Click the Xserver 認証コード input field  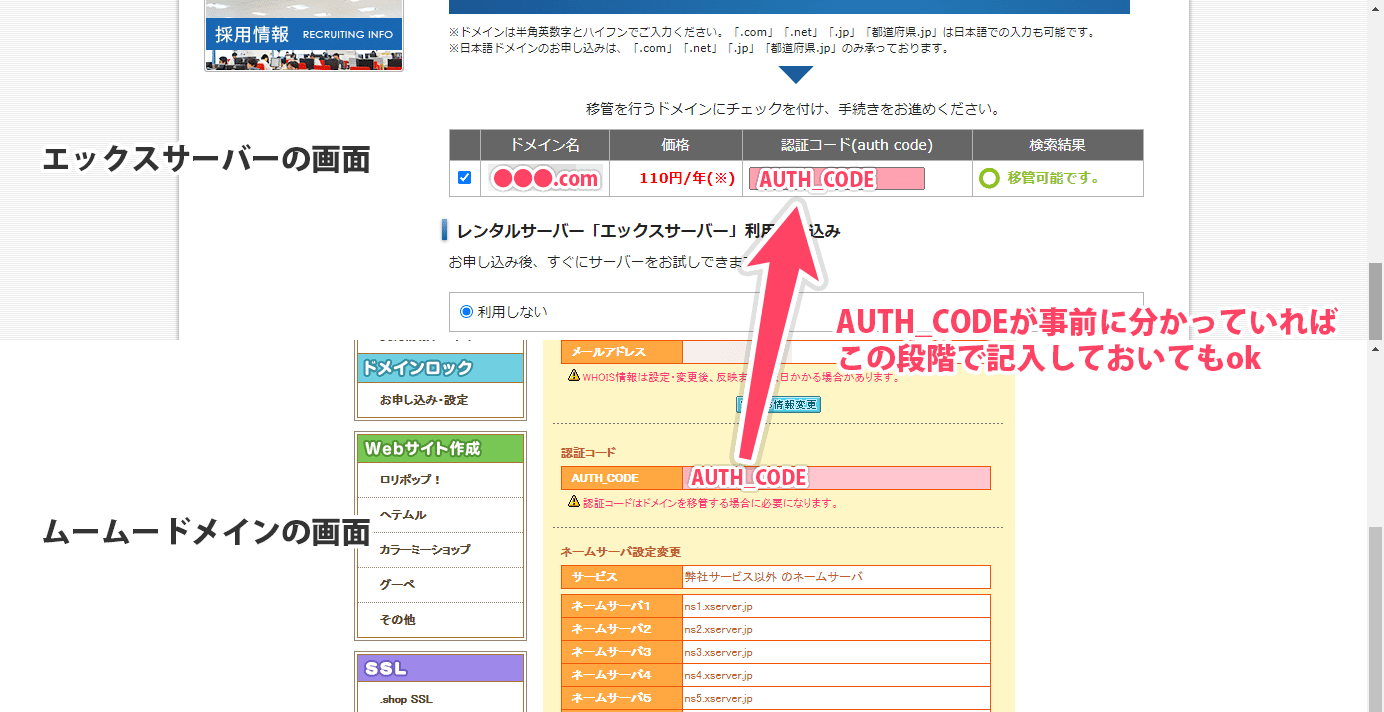coord(837,179)
